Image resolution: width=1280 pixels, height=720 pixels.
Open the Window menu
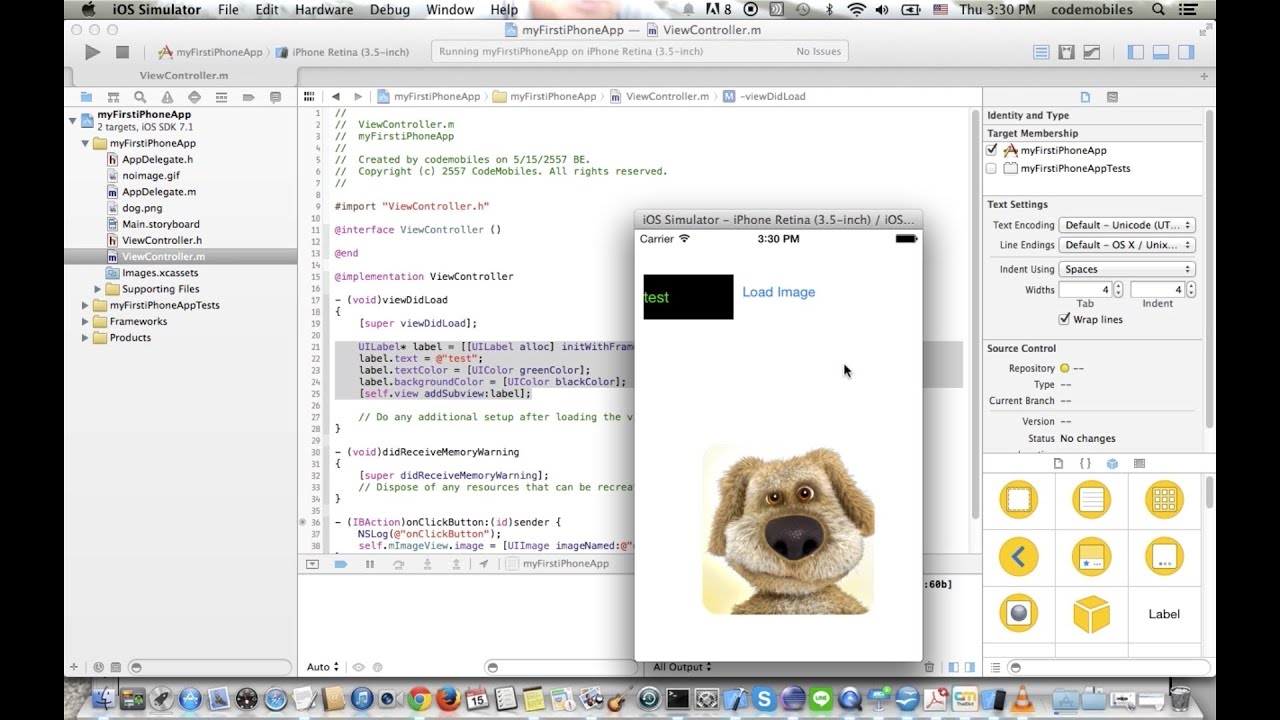point(450,10)
